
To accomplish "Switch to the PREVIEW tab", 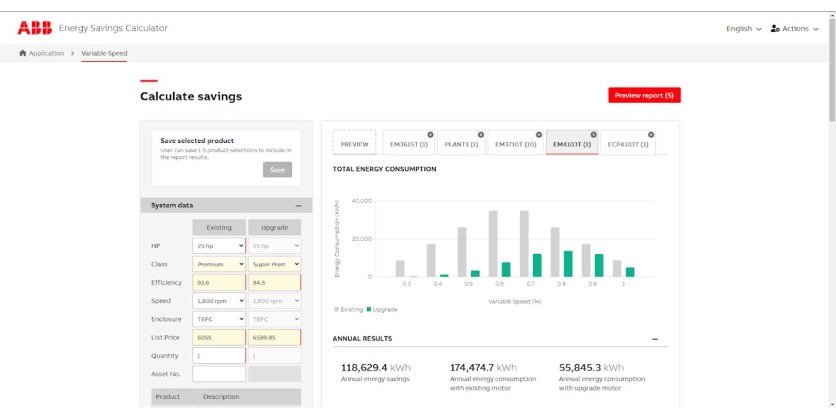I will [354, 144].
